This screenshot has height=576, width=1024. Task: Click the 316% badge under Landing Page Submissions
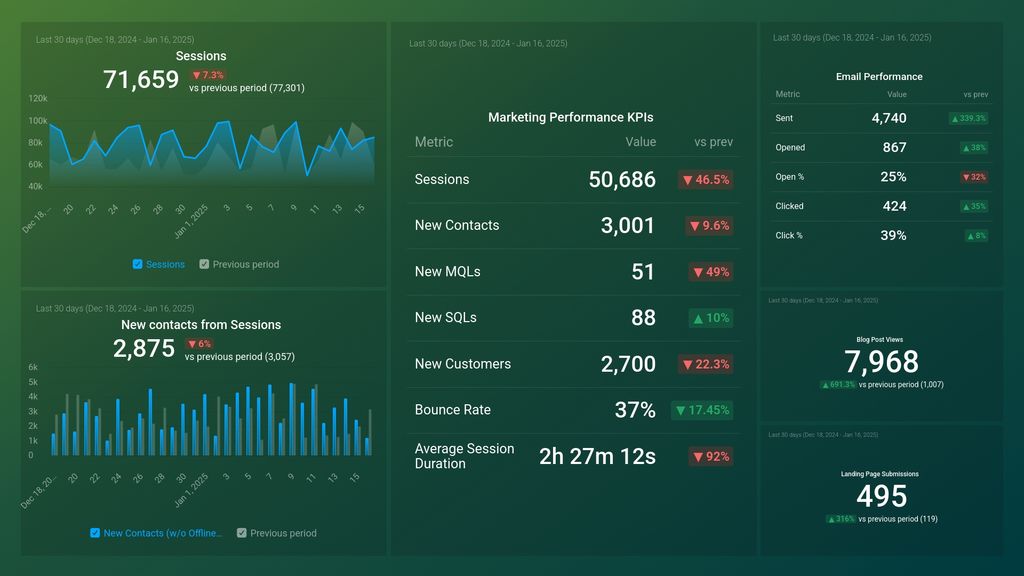click(x=841, y=519)
